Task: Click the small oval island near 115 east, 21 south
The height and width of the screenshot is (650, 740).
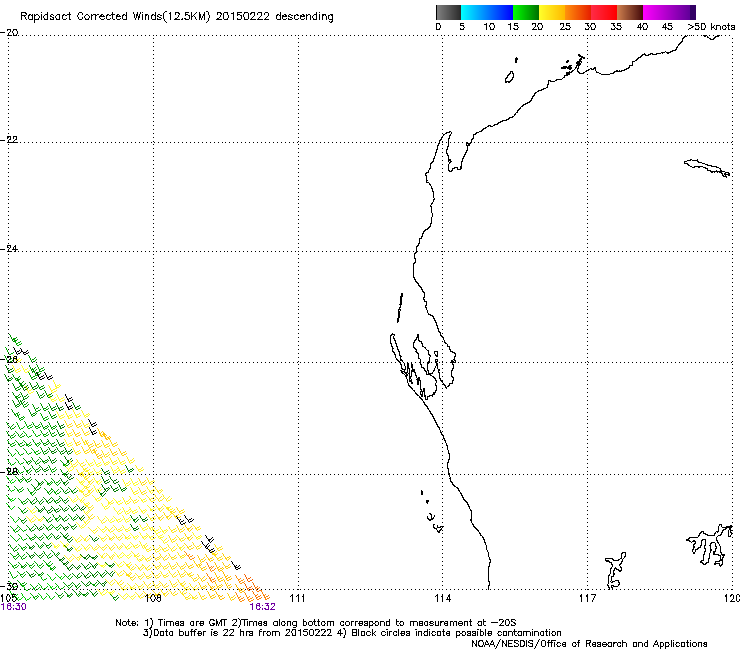Action: click(x=509, y=77)
